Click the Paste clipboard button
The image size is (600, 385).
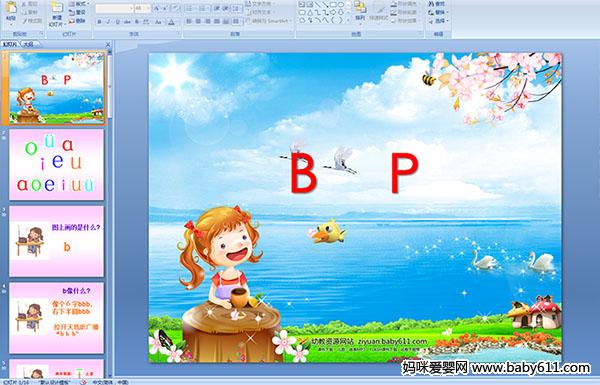click(11, 11)
